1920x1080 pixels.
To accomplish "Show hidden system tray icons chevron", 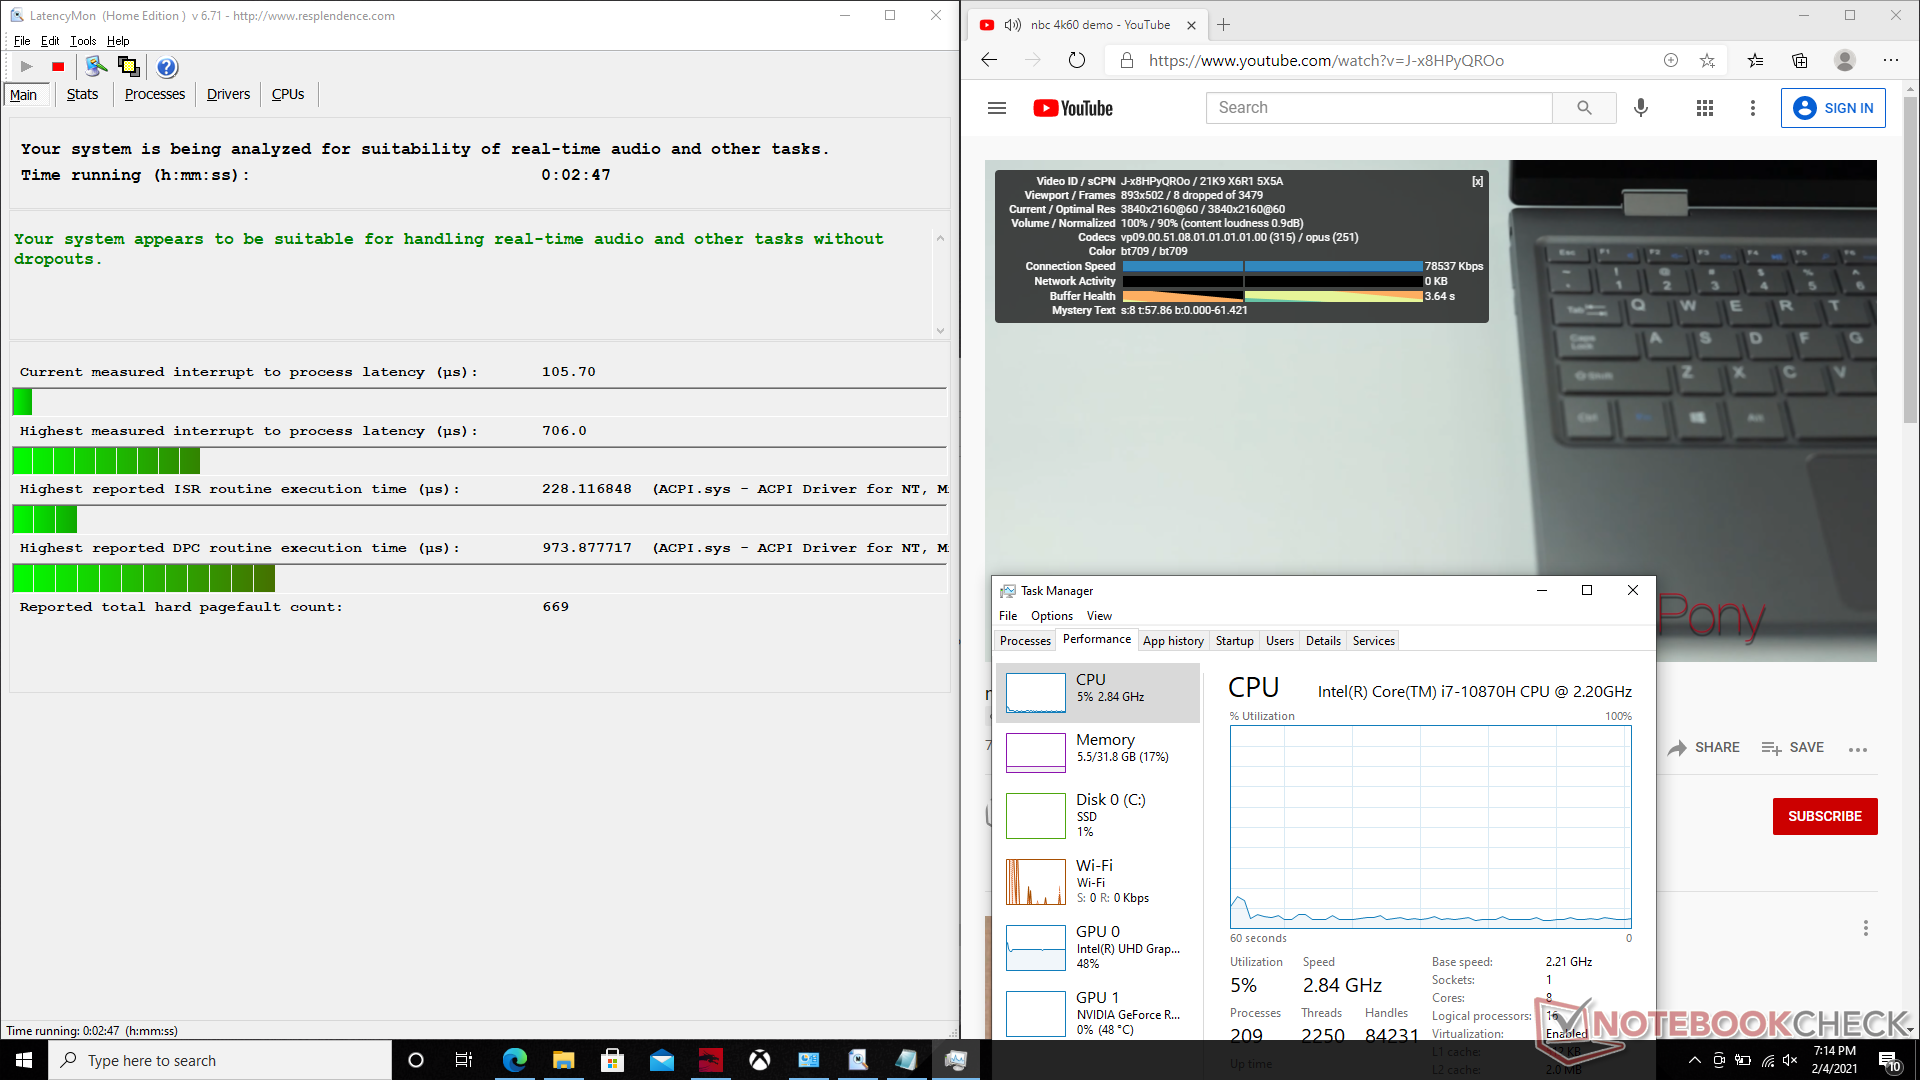I will (1694, 1060).
